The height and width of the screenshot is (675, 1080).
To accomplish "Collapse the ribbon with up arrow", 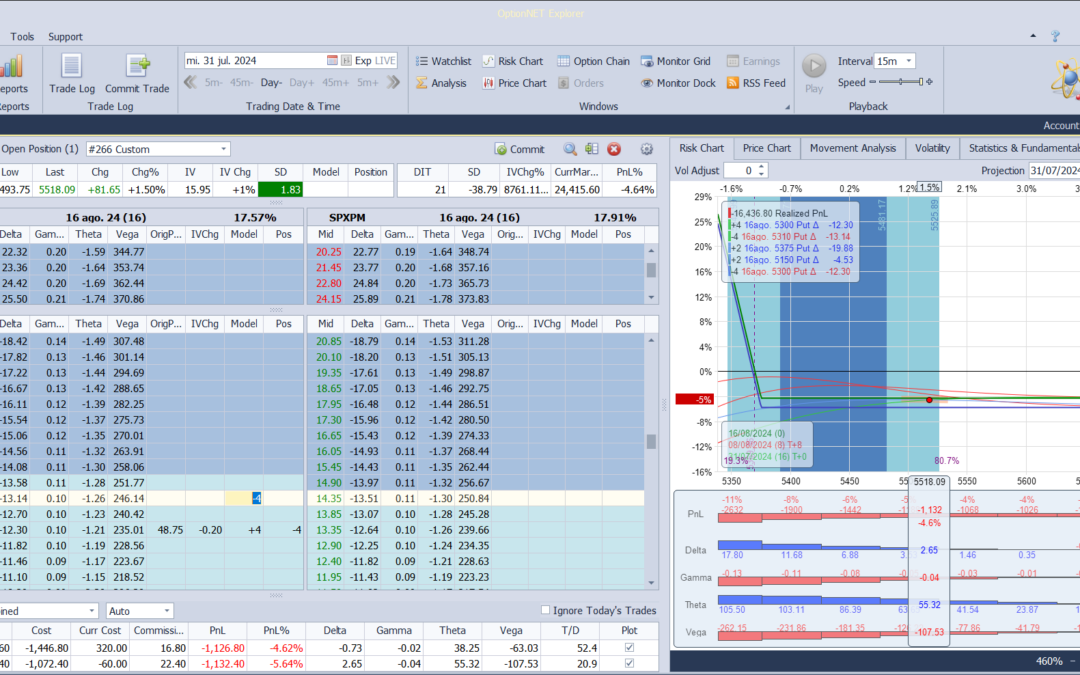I will [x=1032, y=36].
